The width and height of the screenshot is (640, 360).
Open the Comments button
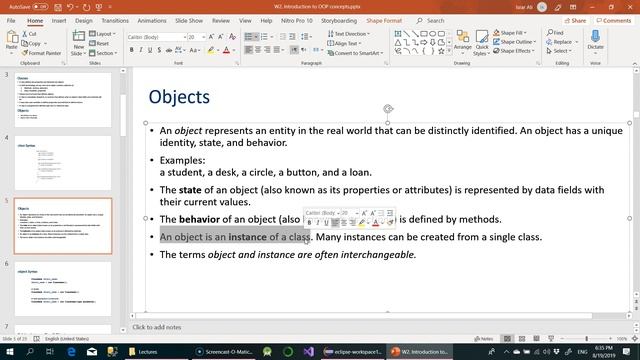point(613,20)
